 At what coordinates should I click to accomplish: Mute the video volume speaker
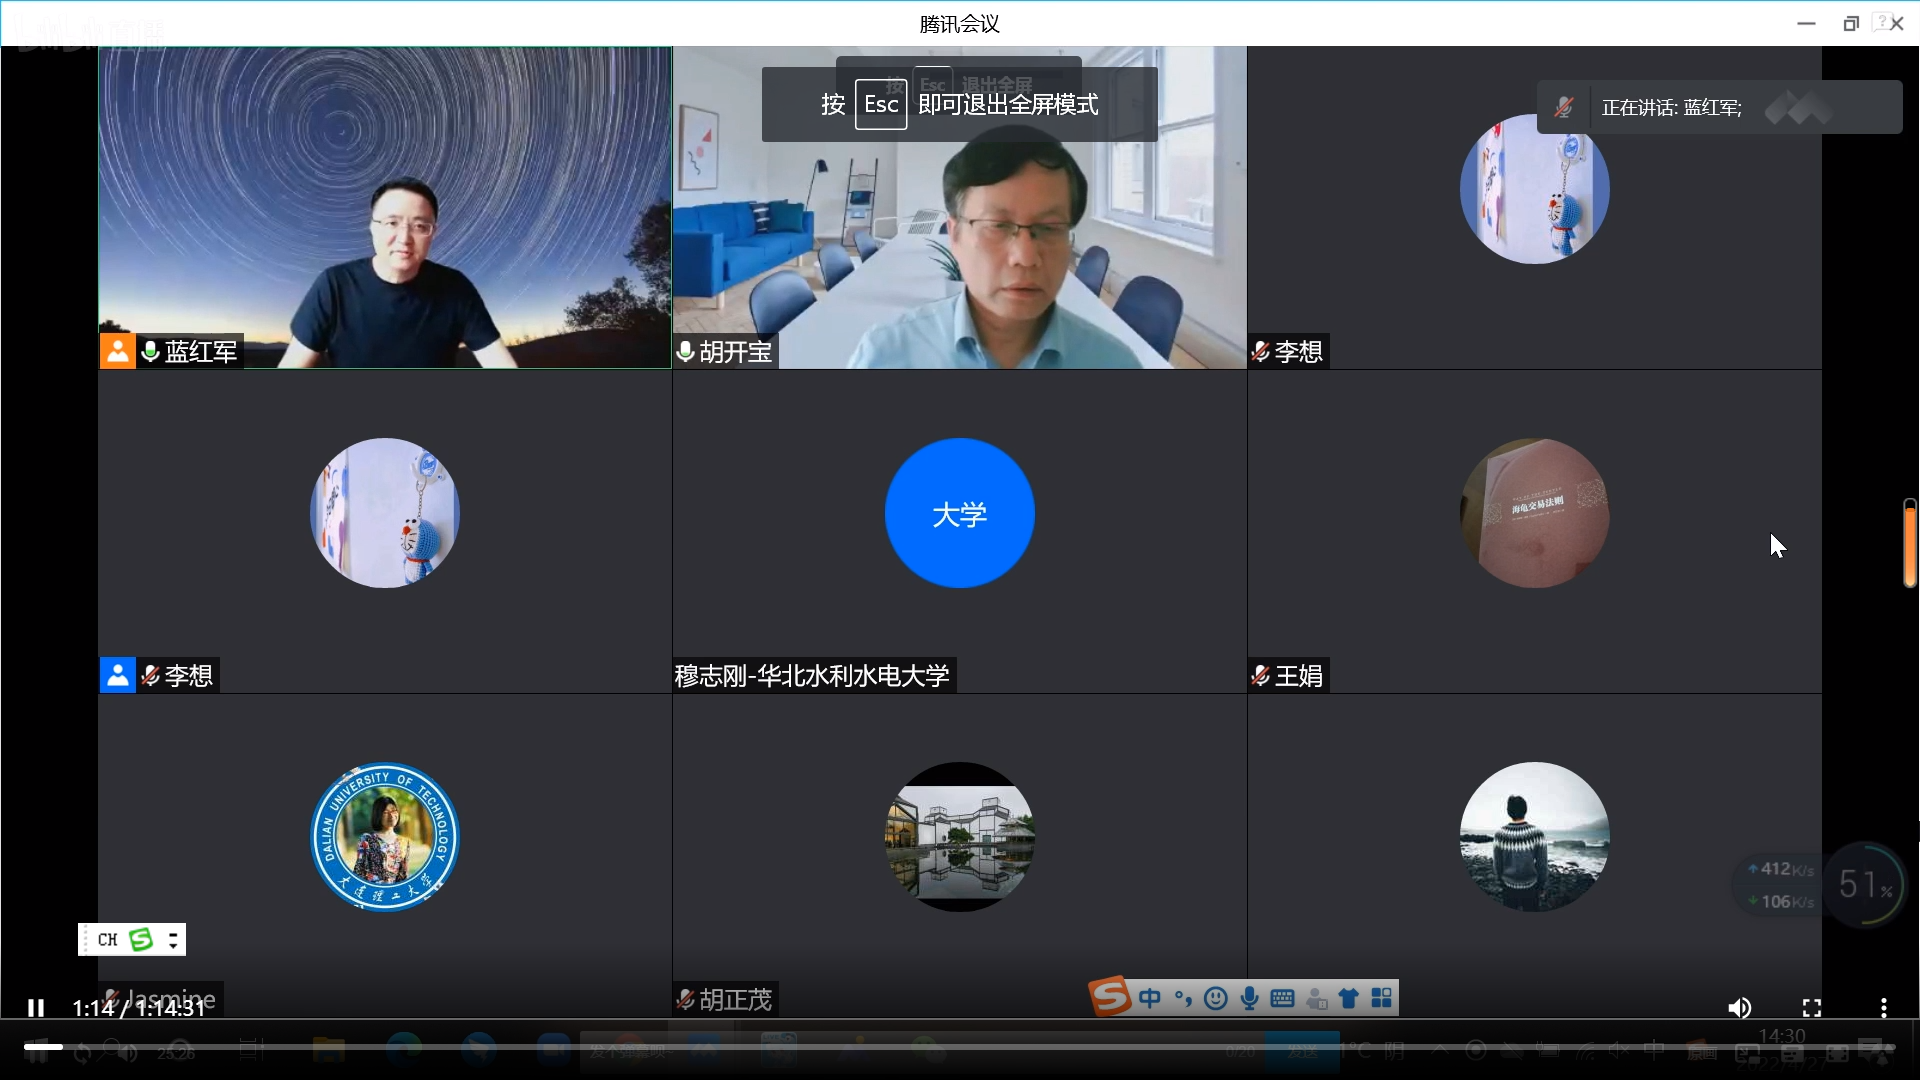(x=1739, y=1008)
